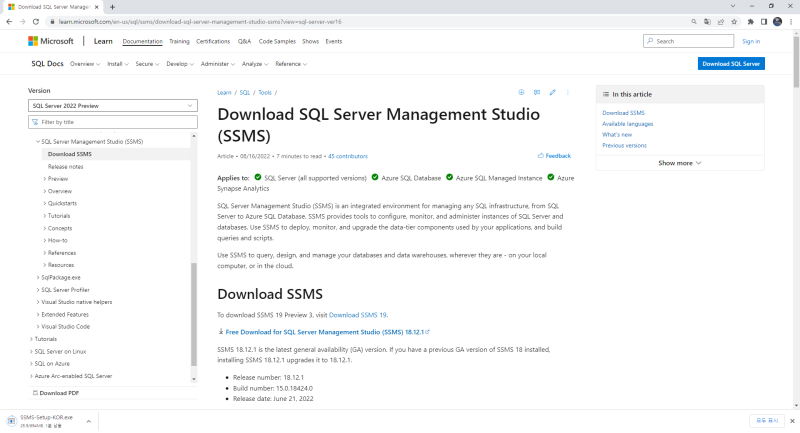Viewport: 800px width, 433px height.
Task: Open the Administer dropdown menu
Action: [x=218, y=64]
